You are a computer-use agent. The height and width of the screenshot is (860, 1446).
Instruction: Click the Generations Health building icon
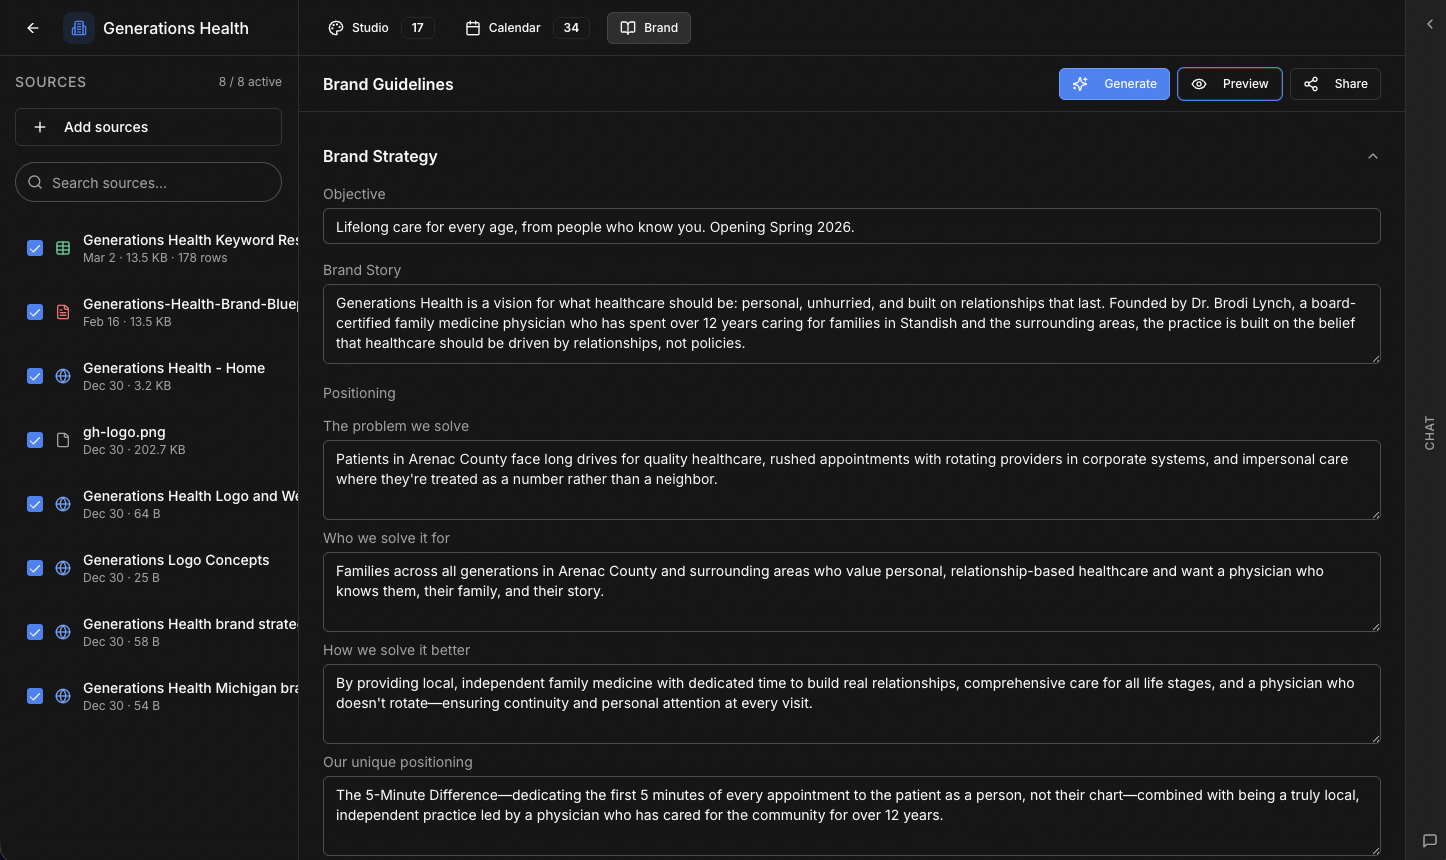point(79,28)
